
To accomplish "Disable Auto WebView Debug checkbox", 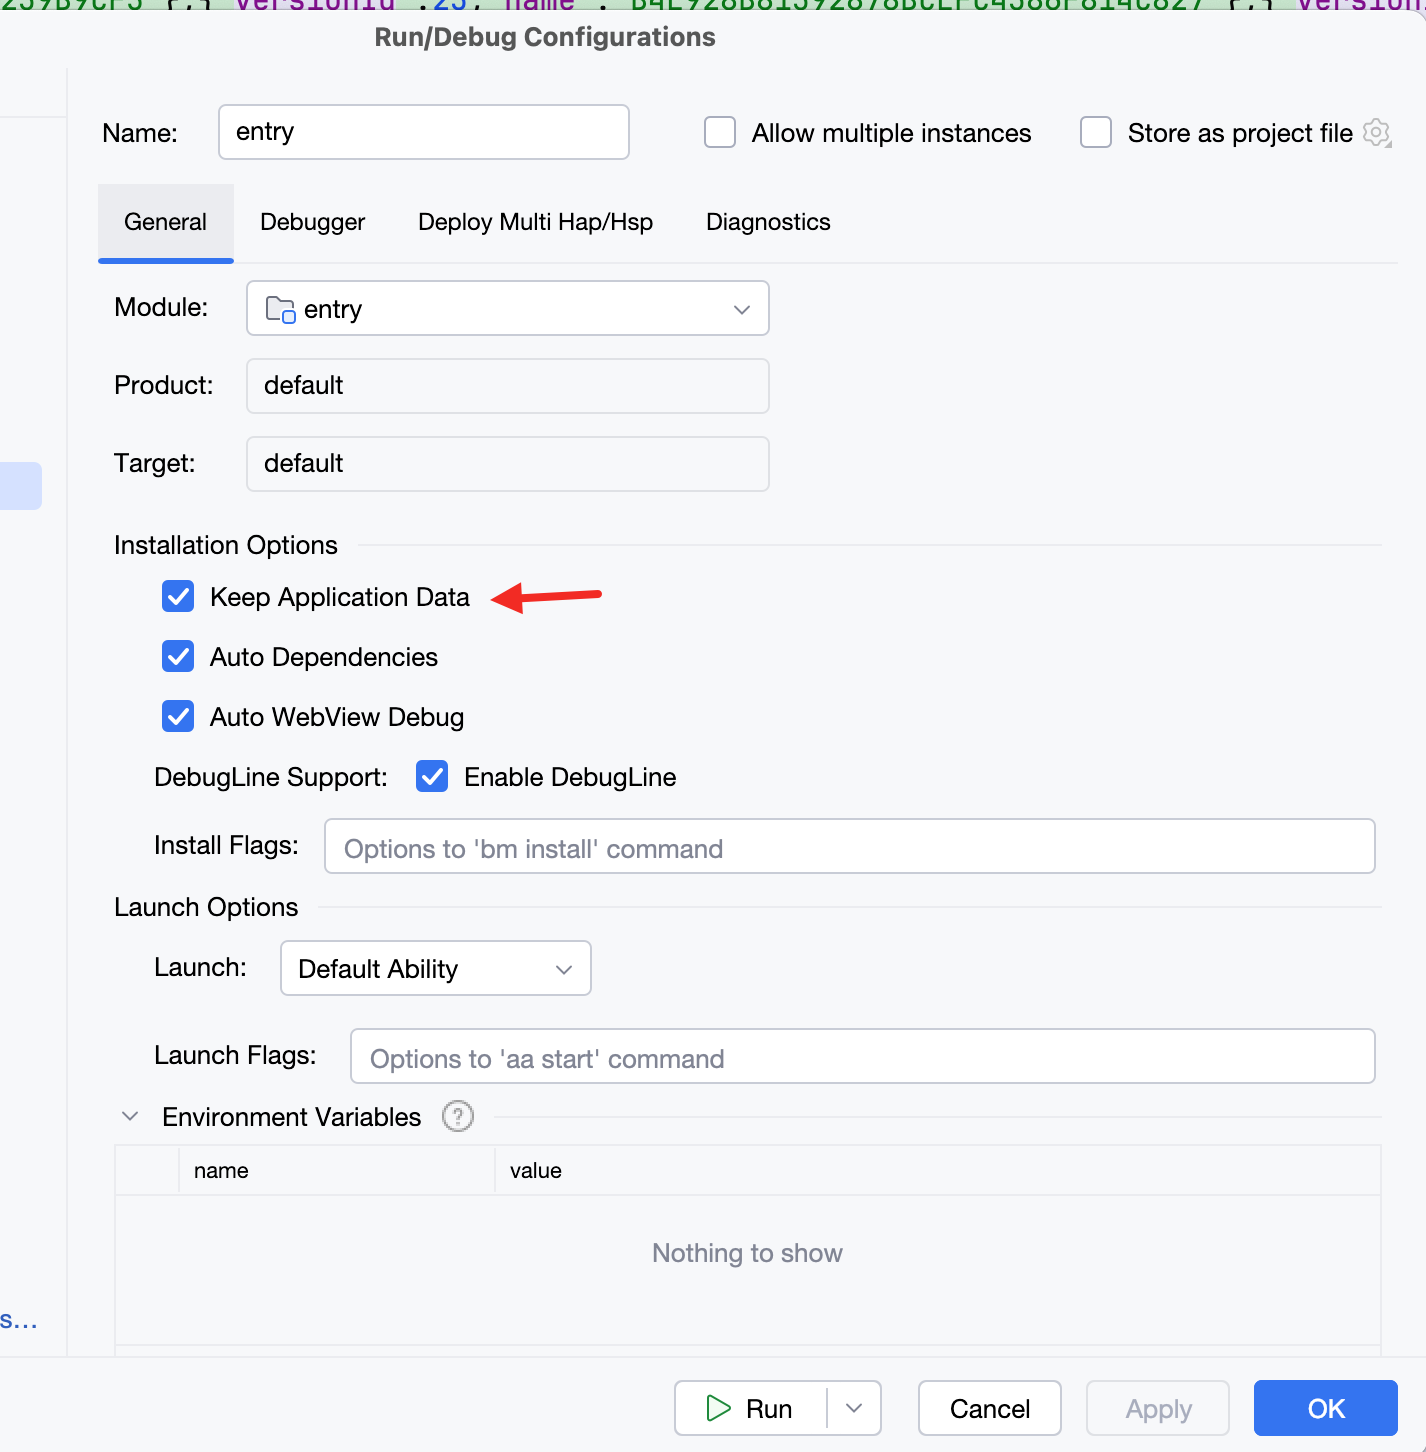I will pos(178,717).
